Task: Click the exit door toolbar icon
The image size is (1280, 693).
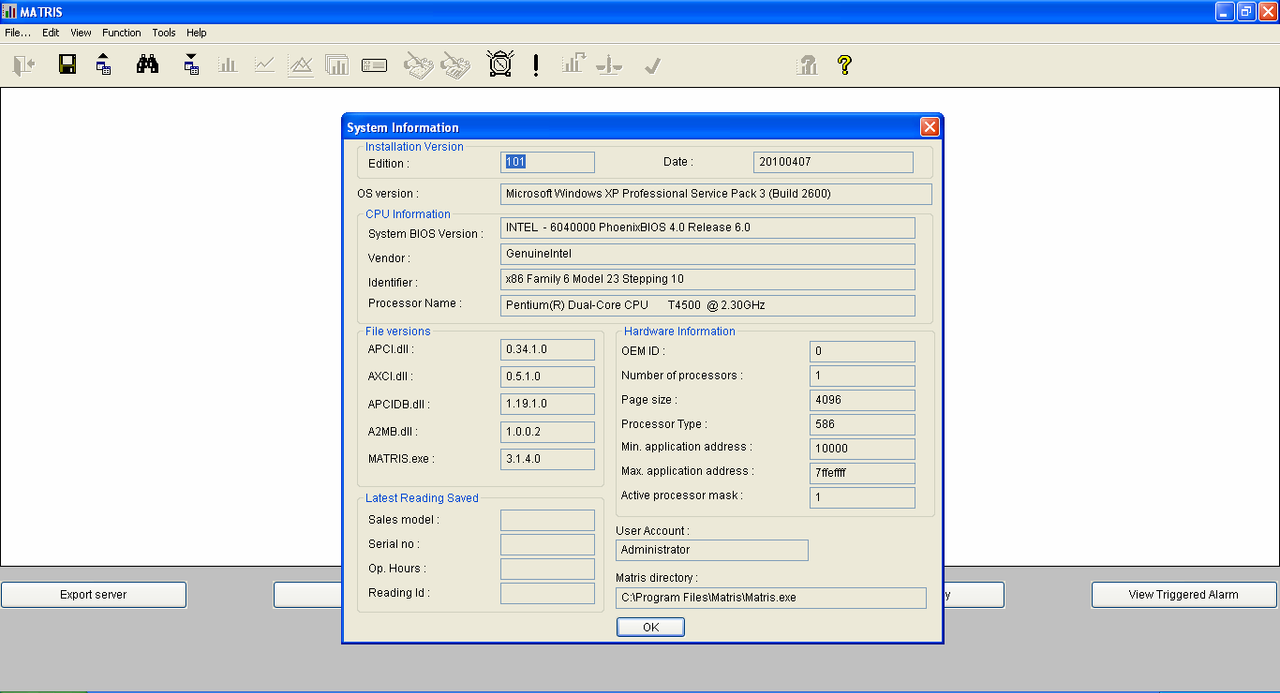Action: point(24,65)
